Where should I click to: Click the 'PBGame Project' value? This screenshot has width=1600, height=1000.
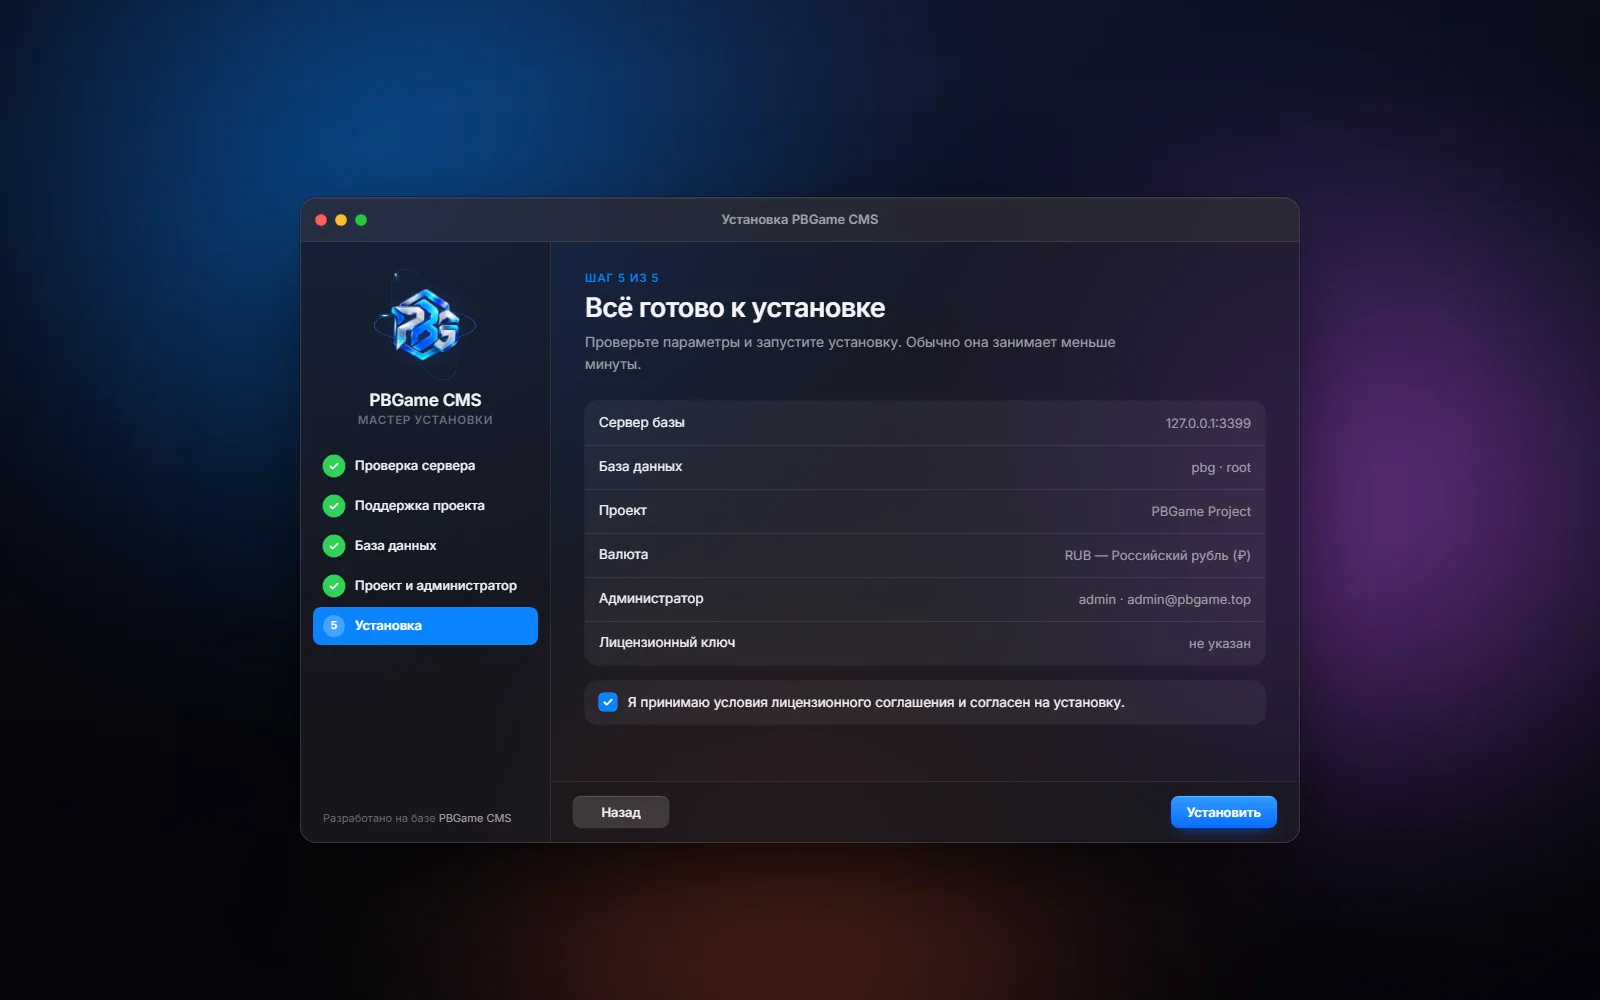click(x=1201, y=511)
